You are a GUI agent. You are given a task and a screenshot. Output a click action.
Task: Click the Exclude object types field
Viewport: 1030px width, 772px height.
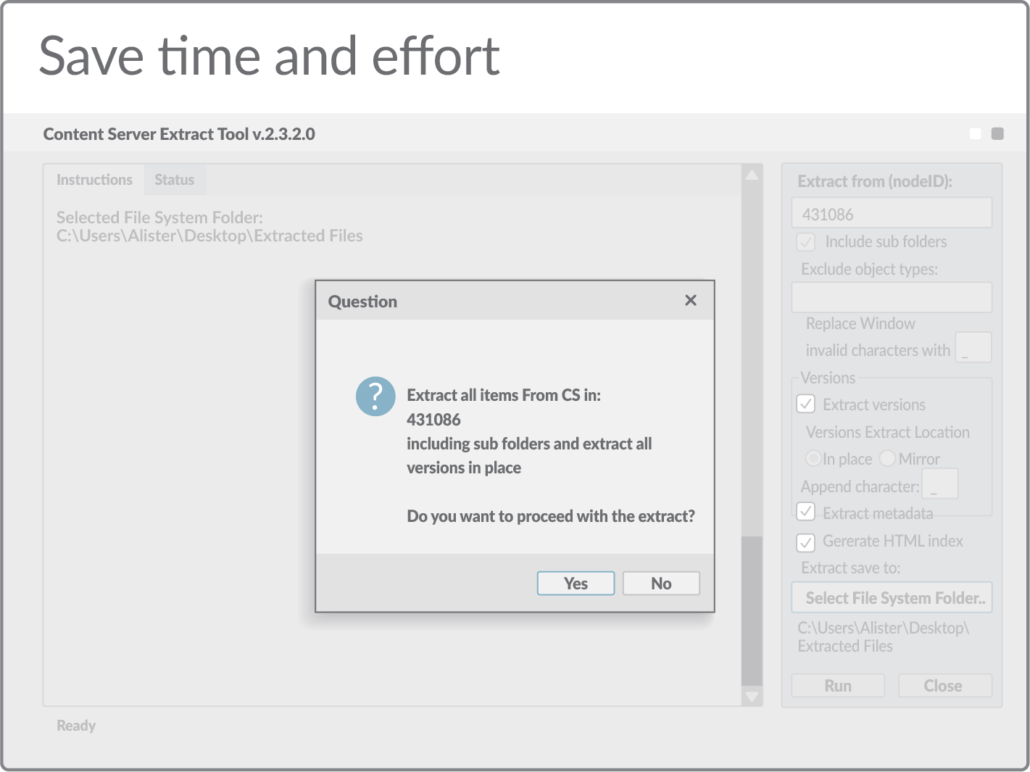[x=891, y=297]
